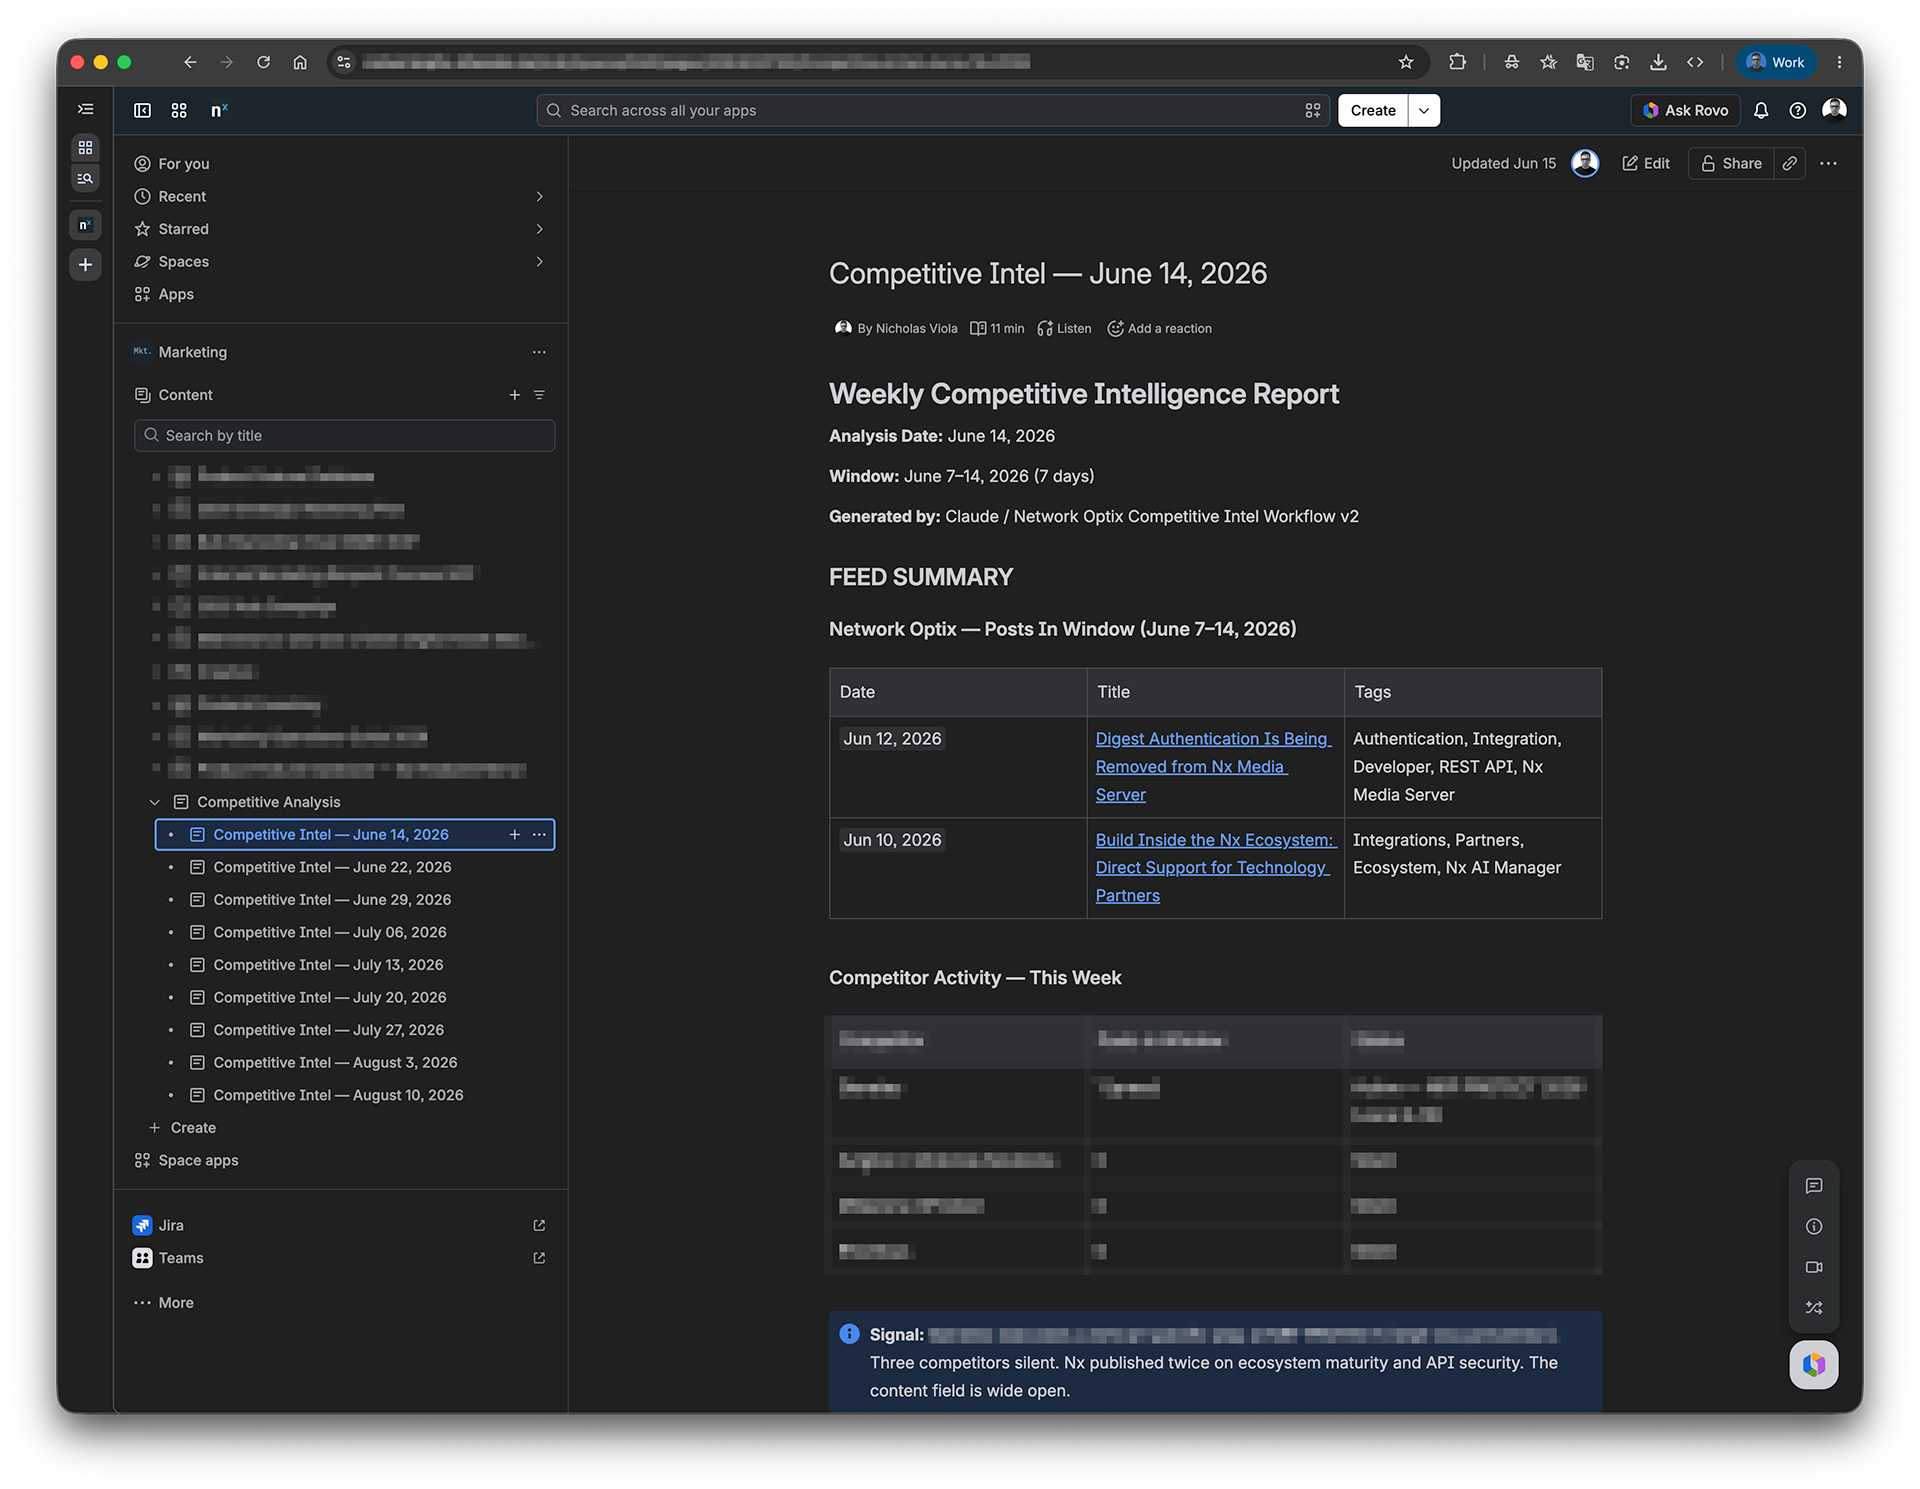
Task: Open Ask Rovo assistant
Action: coord(1685,110)
